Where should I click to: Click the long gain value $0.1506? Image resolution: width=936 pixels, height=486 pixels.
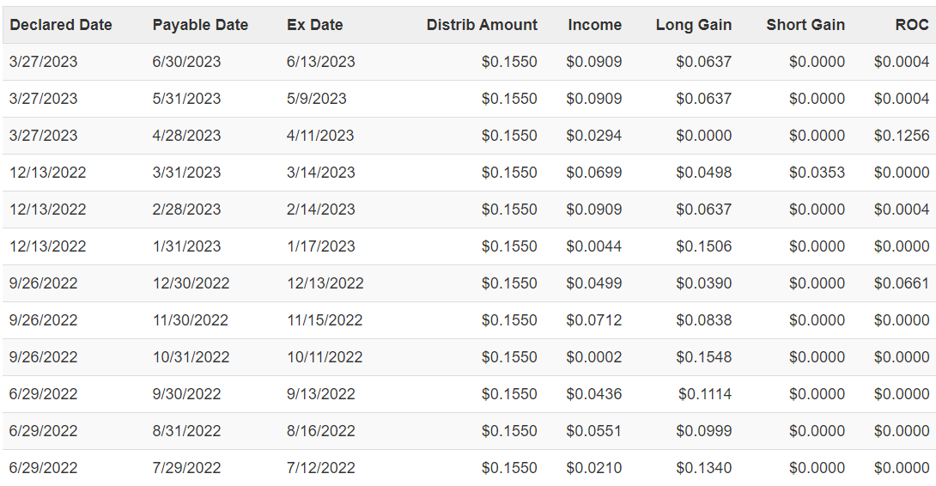click(704, 247)
